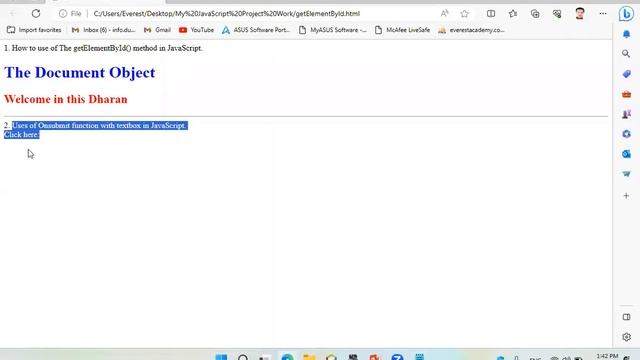Open the sidebar Shopping tag icon

click(627, 74)
